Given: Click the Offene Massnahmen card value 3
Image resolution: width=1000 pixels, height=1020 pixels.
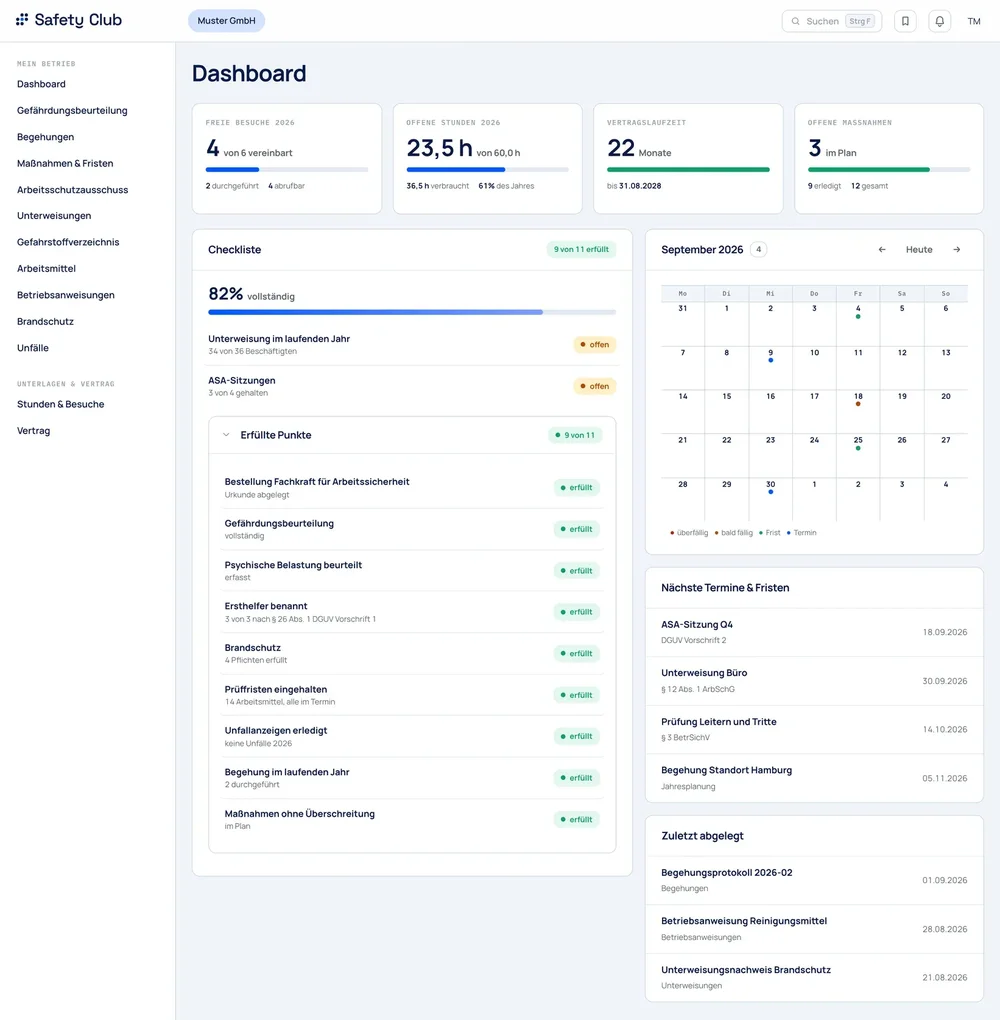Looking at the screenshot, I should click(815, 148).
